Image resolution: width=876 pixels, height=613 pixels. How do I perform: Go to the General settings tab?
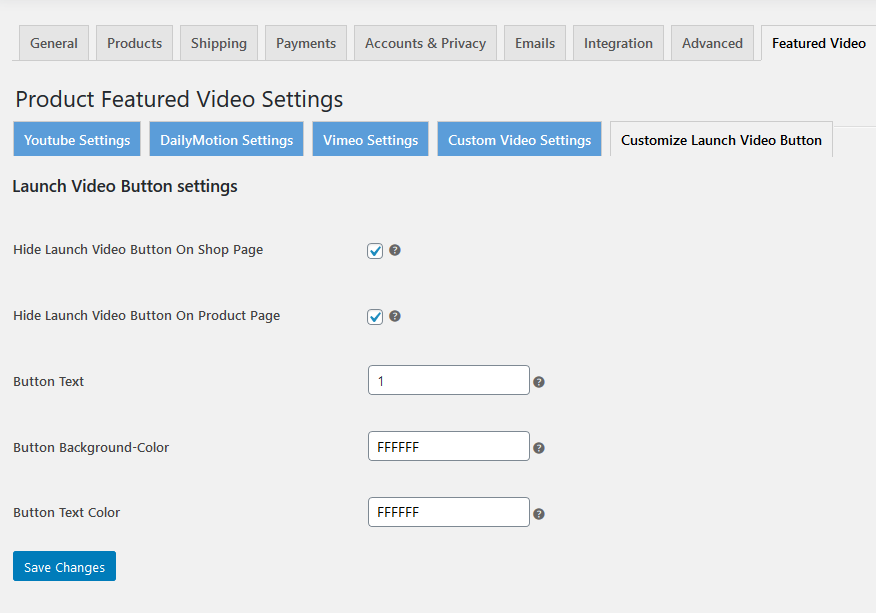pos(53,42)
